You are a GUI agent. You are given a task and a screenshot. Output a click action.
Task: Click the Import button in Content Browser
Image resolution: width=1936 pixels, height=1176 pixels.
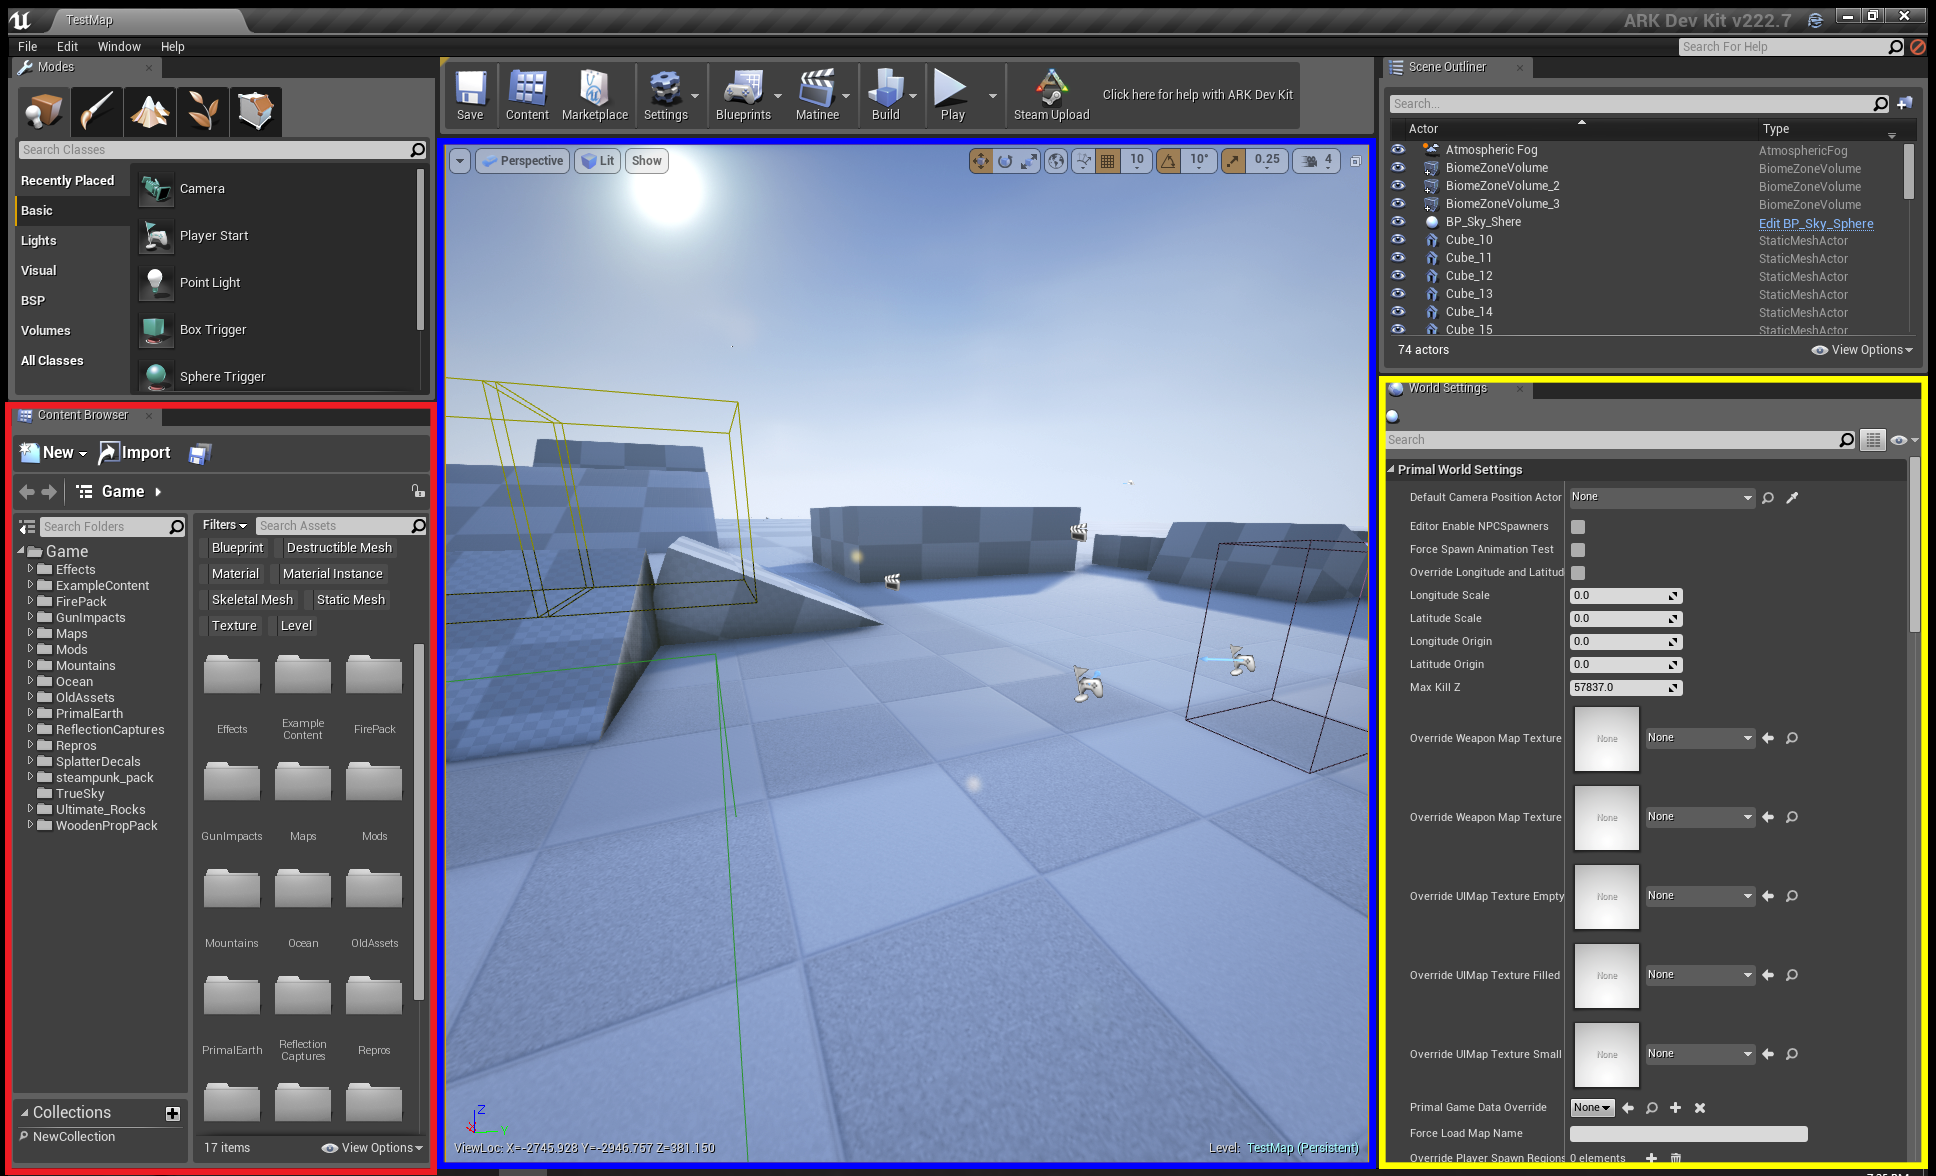tap(135, 453)
